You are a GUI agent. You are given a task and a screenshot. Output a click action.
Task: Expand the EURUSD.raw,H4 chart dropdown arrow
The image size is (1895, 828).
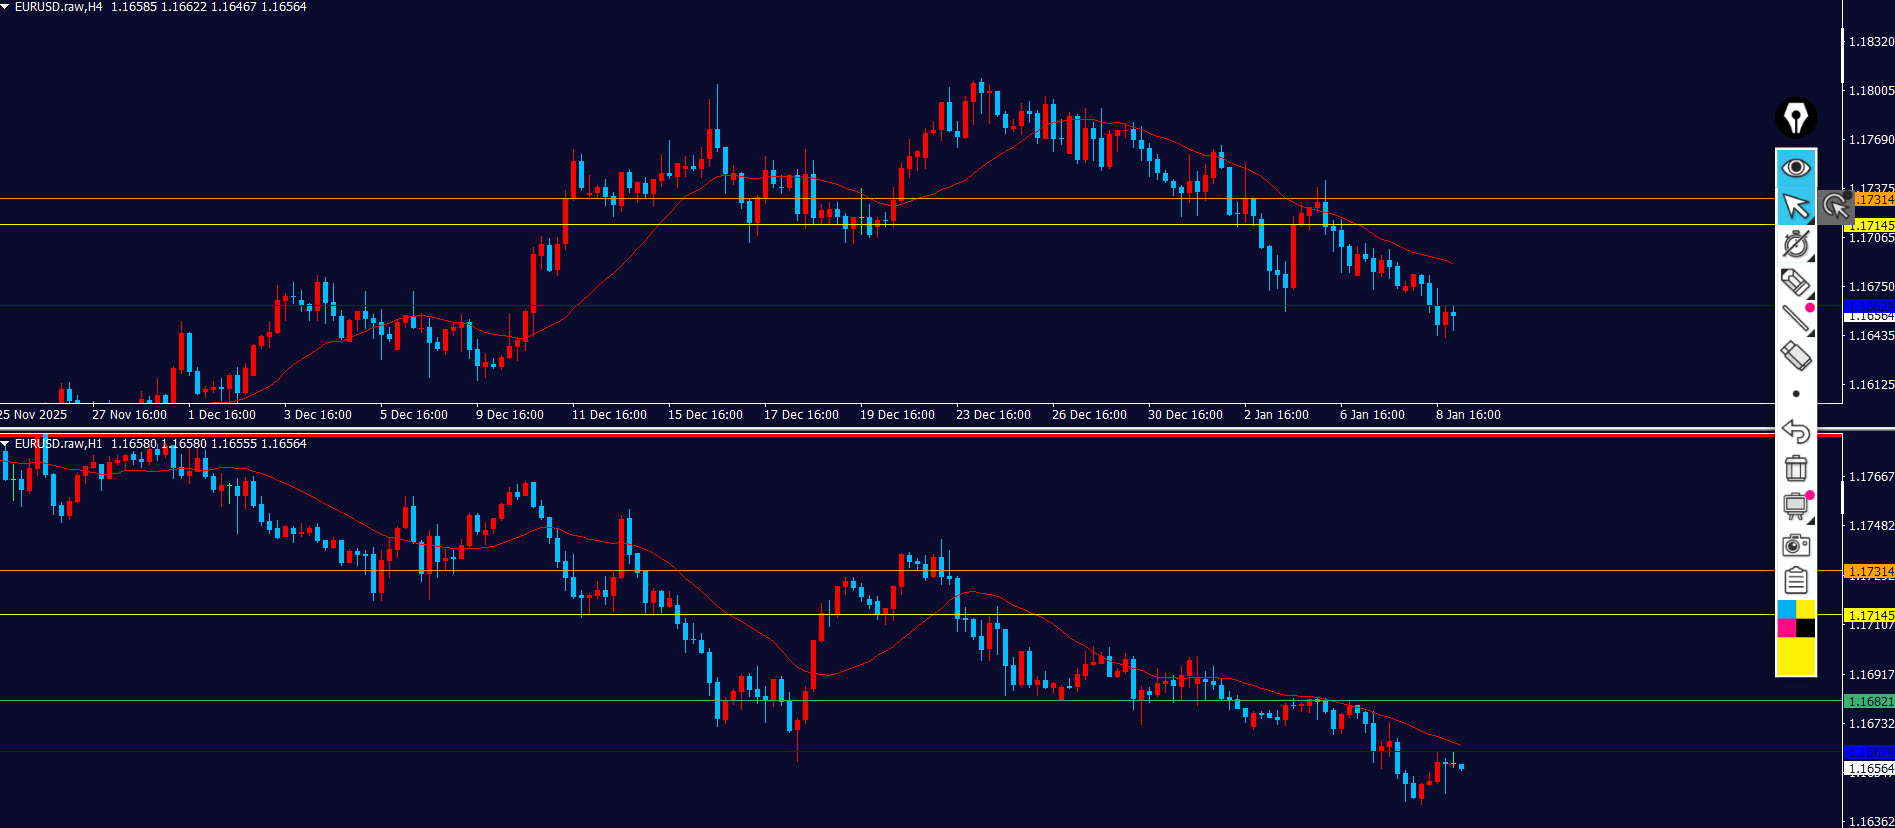[6, 7]
